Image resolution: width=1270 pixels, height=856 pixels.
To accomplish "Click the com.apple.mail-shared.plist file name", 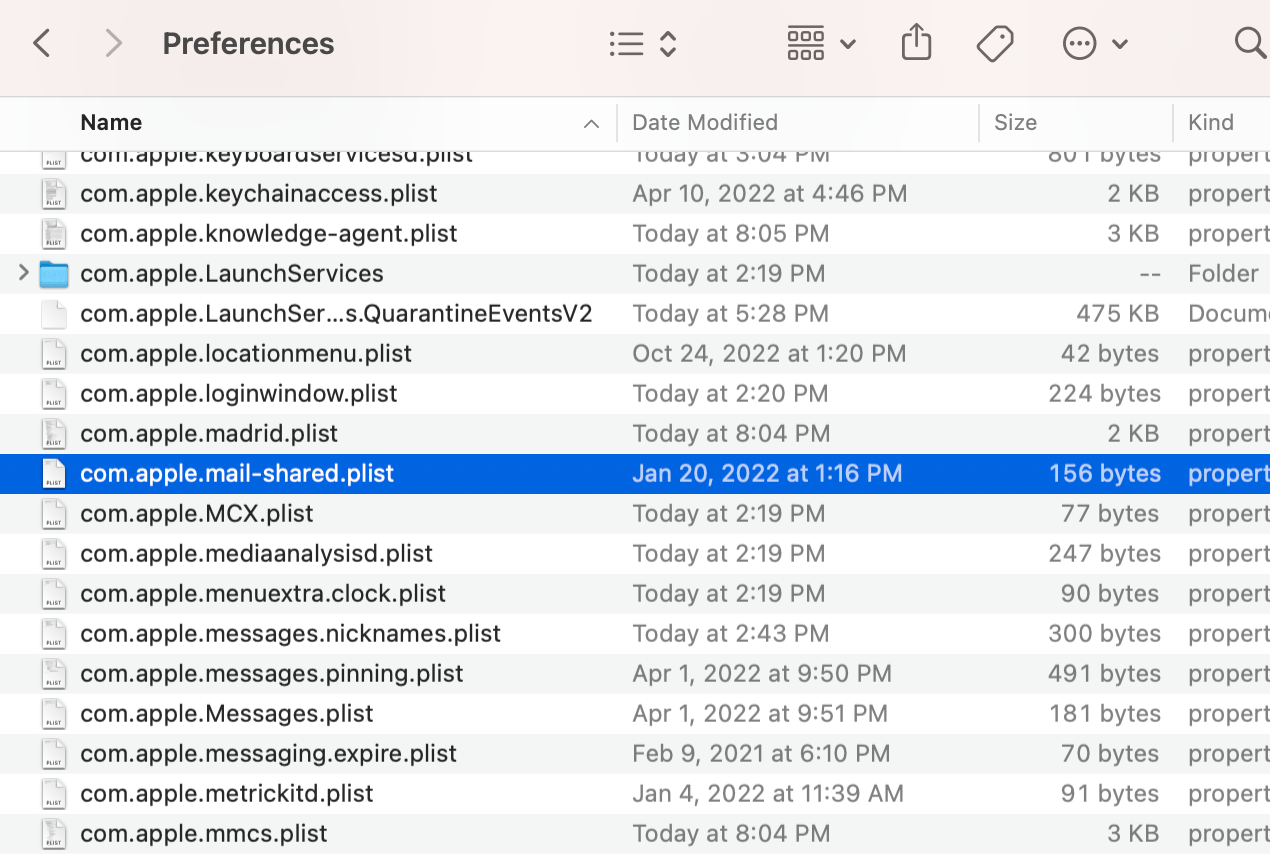I will click(237, 473).
